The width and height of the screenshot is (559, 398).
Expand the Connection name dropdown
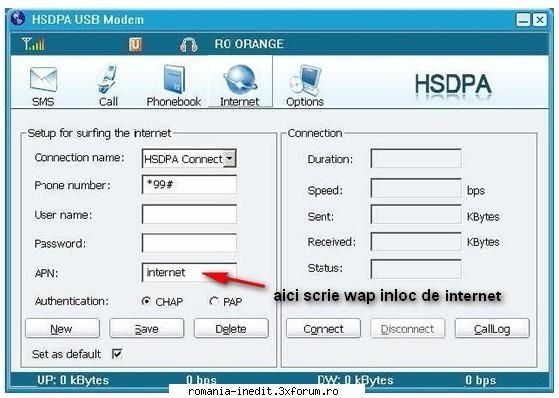(230, 158)
